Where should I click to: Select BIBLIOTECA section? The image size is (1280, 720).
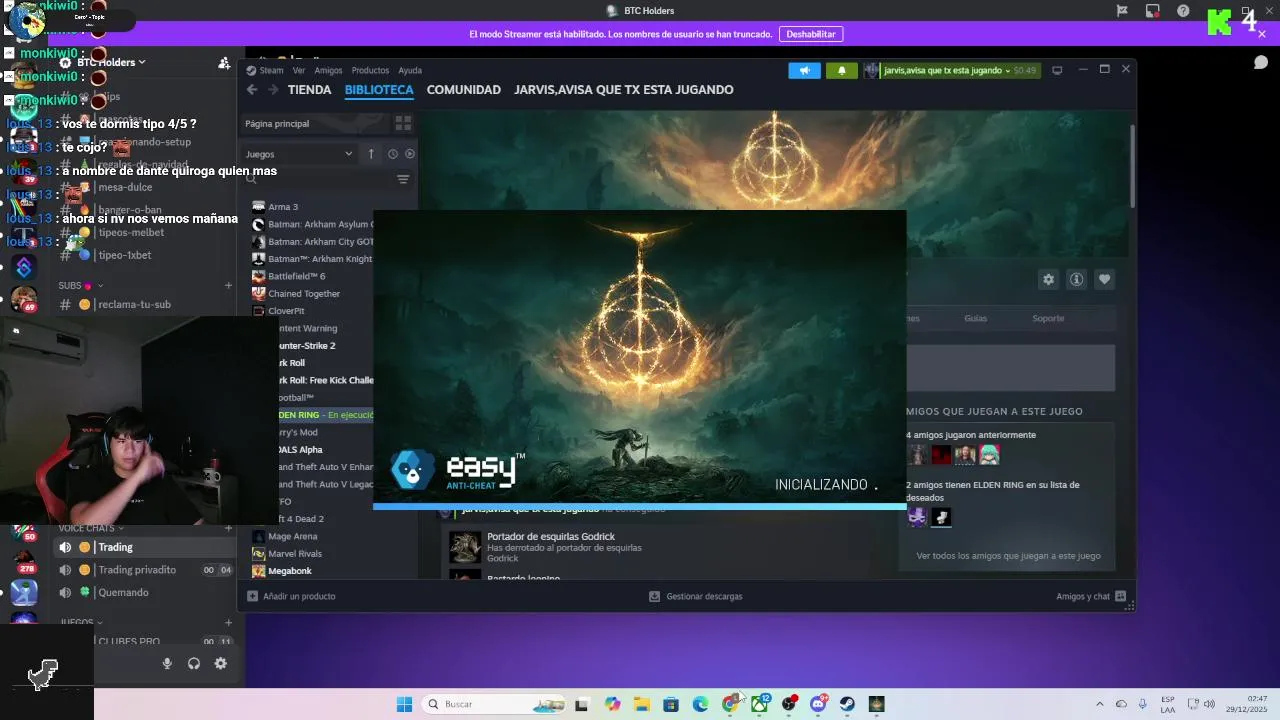(x=379, y=90)
